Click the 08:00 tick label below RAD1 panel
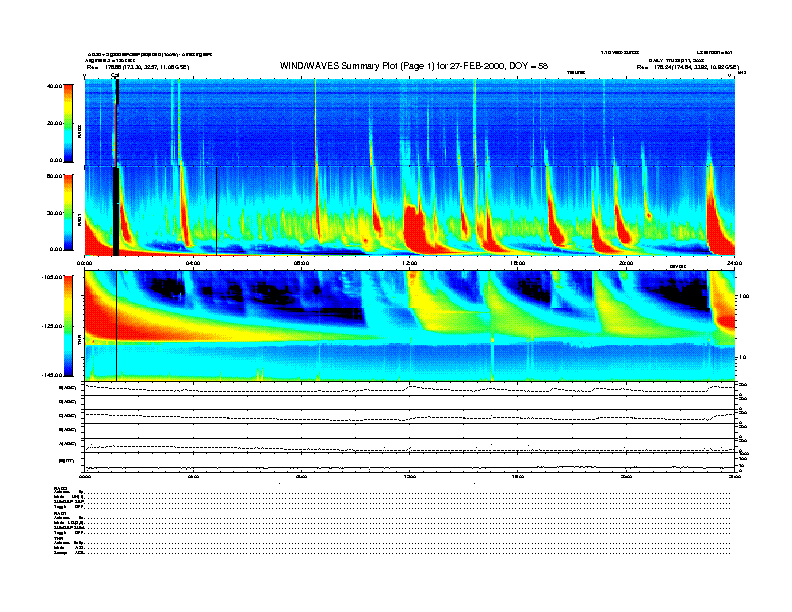This screenshot has width=792, height=612. (x=301, y=263)
